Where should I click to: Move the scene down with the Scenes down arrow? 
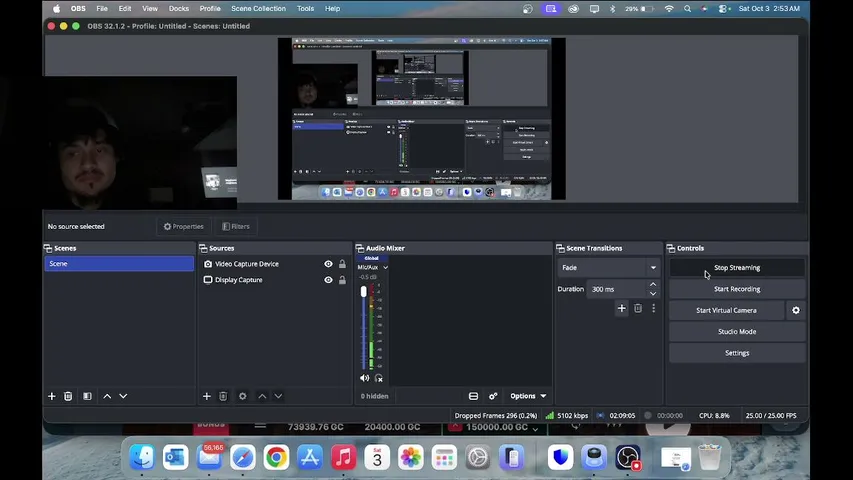pos(123,396)
